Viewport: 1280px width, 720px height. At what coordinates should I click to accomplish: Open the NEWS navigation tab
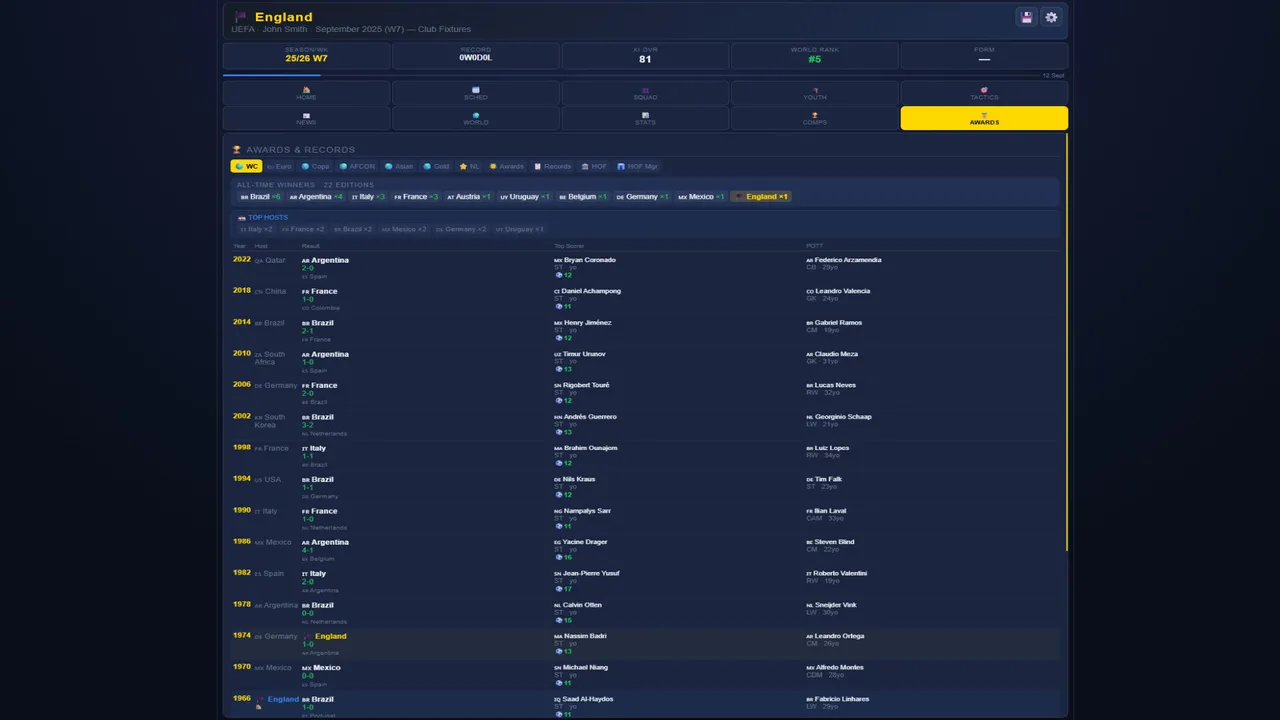[306, 118]
